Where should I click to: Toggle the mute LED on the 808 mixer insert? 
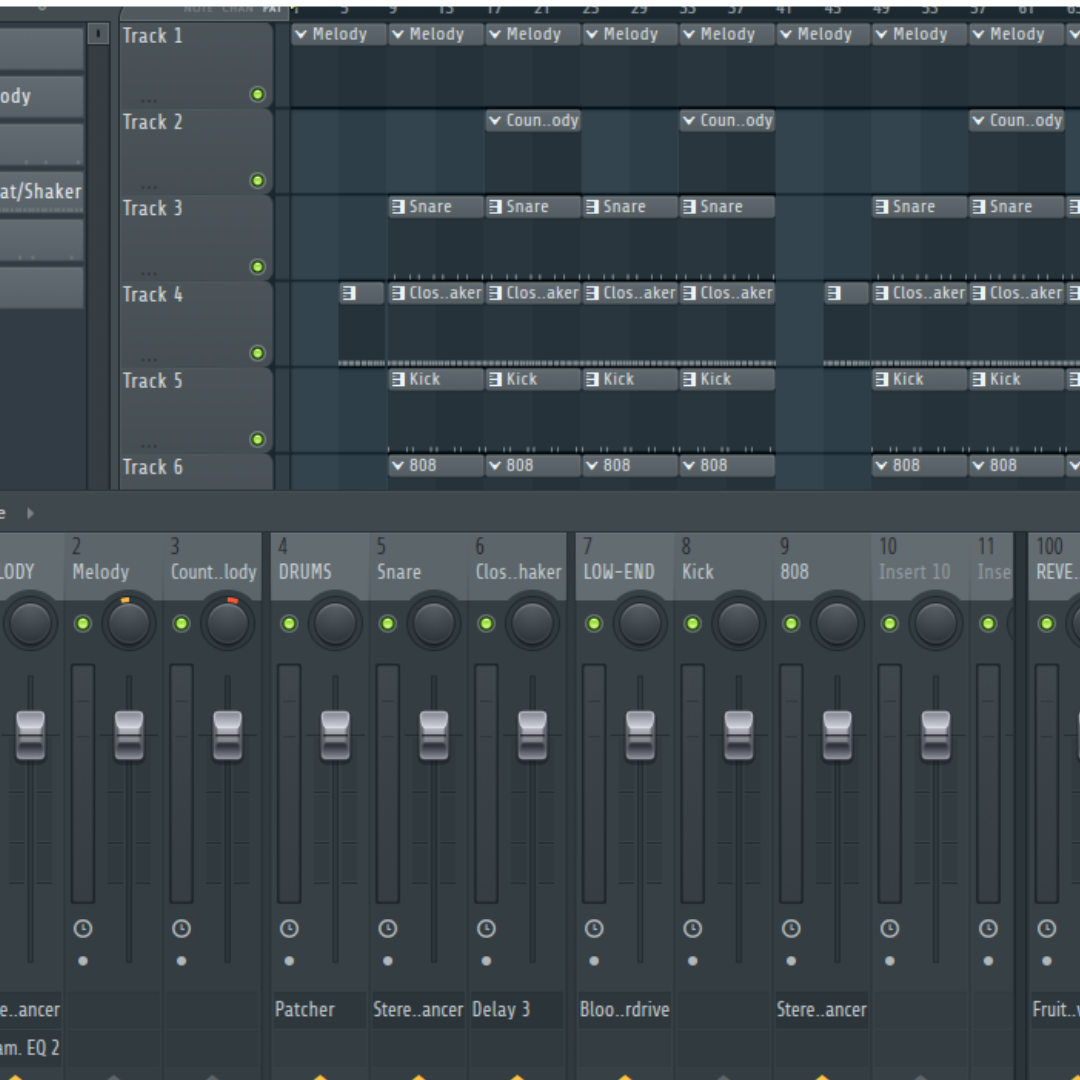coord(791,624)
